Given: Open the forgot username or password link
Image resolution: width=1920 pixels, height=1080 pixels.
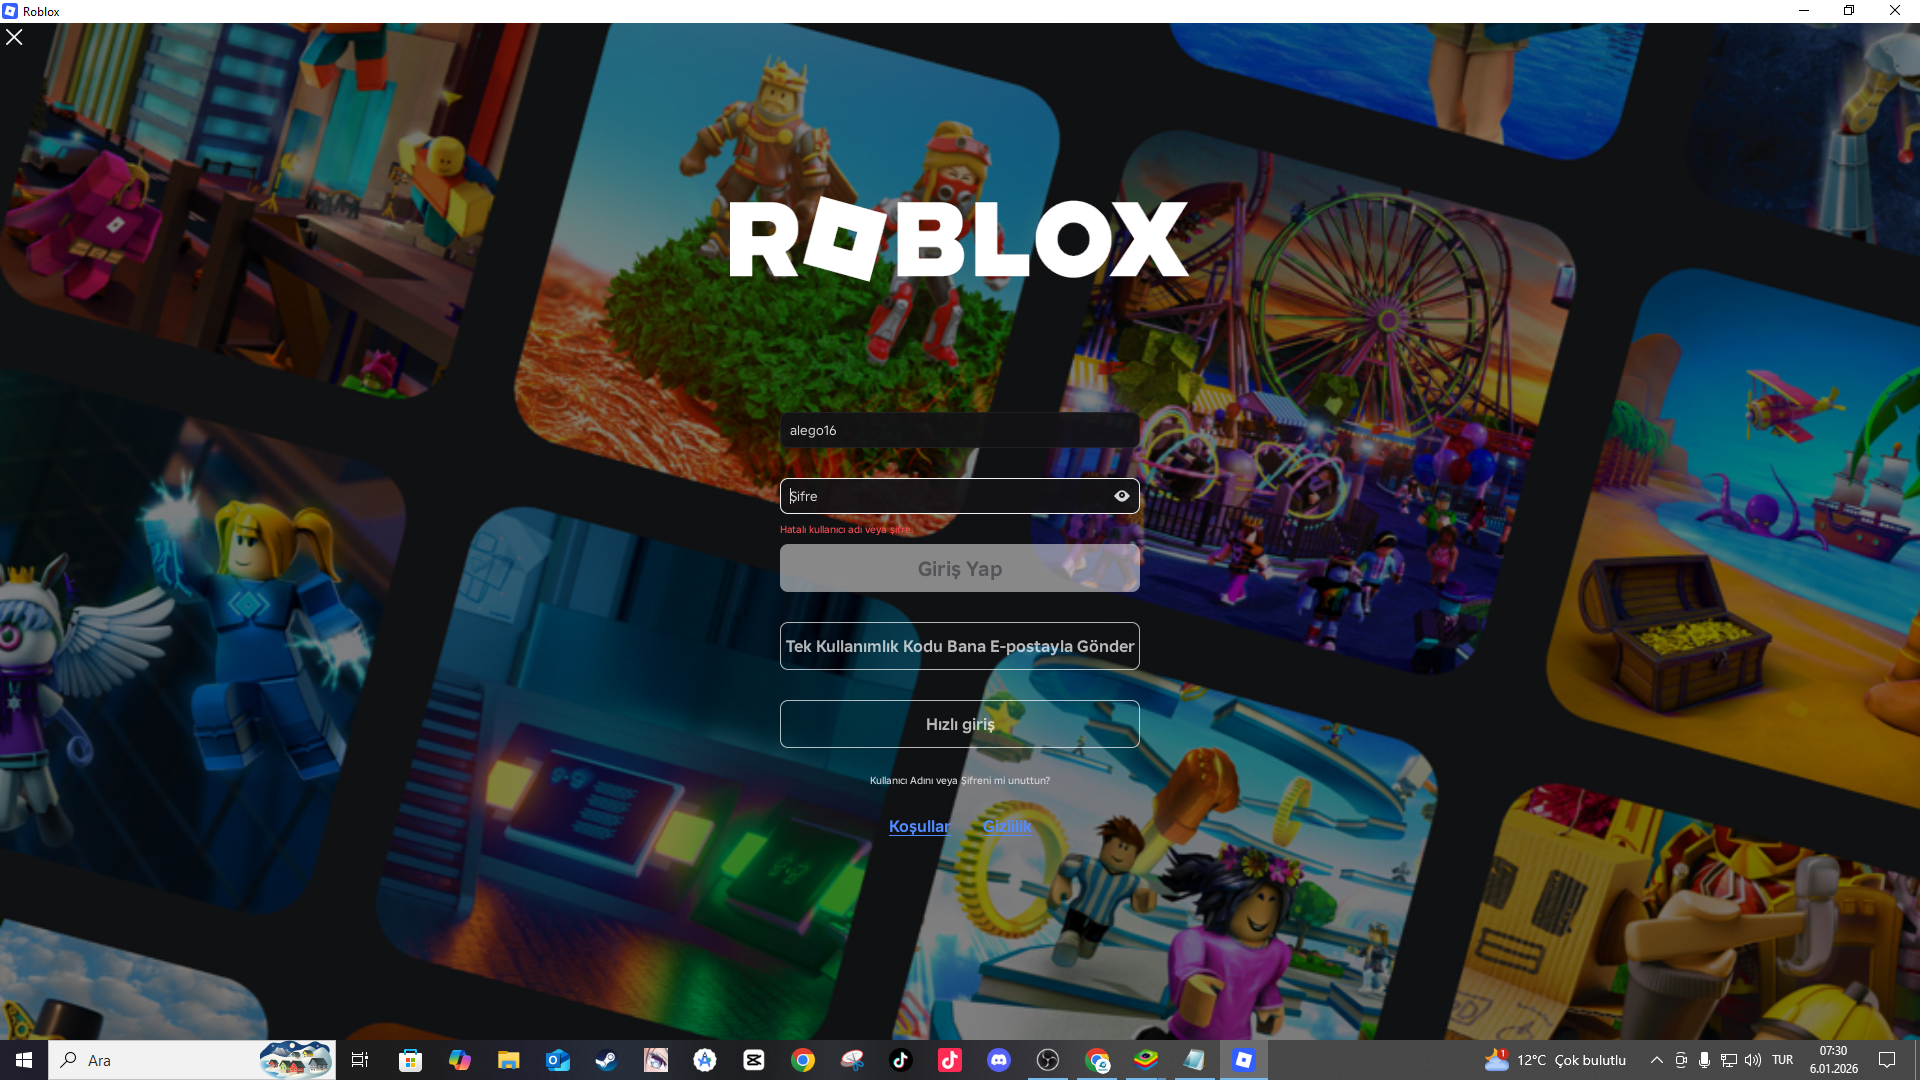Looking at the screenshot, I should (959, 780).
